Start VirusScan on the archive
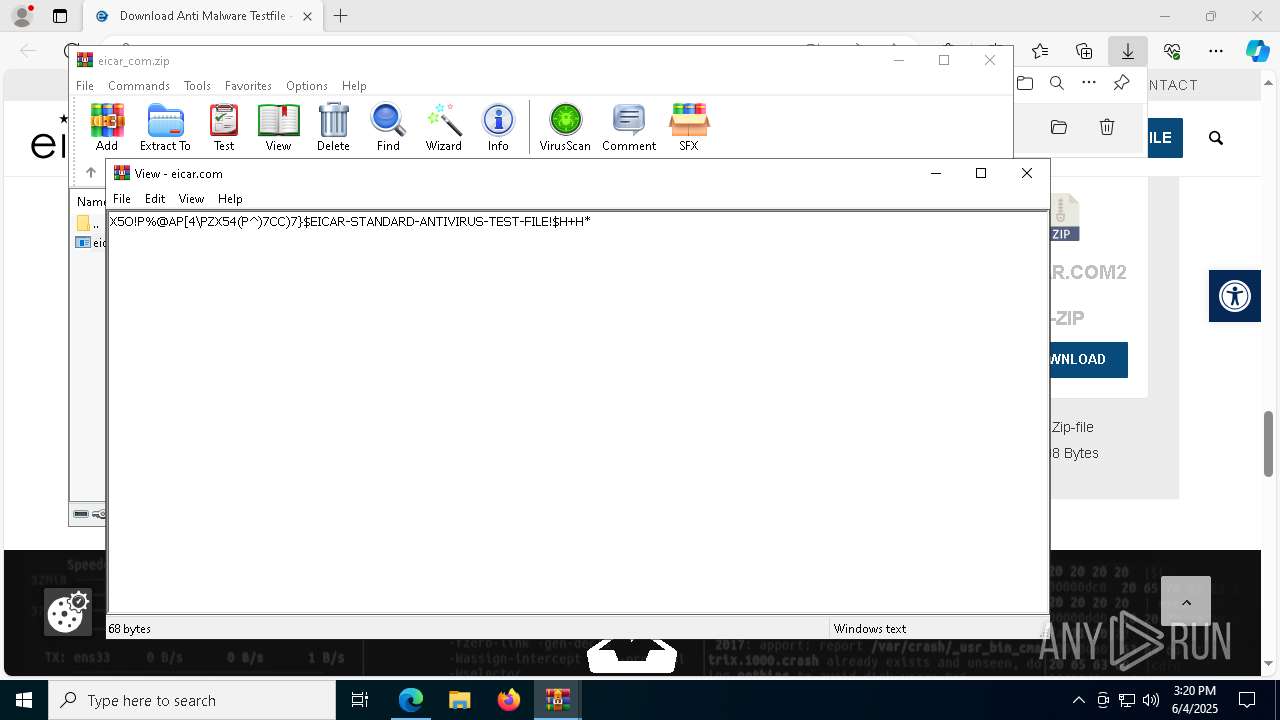 (x=565, y=127)
